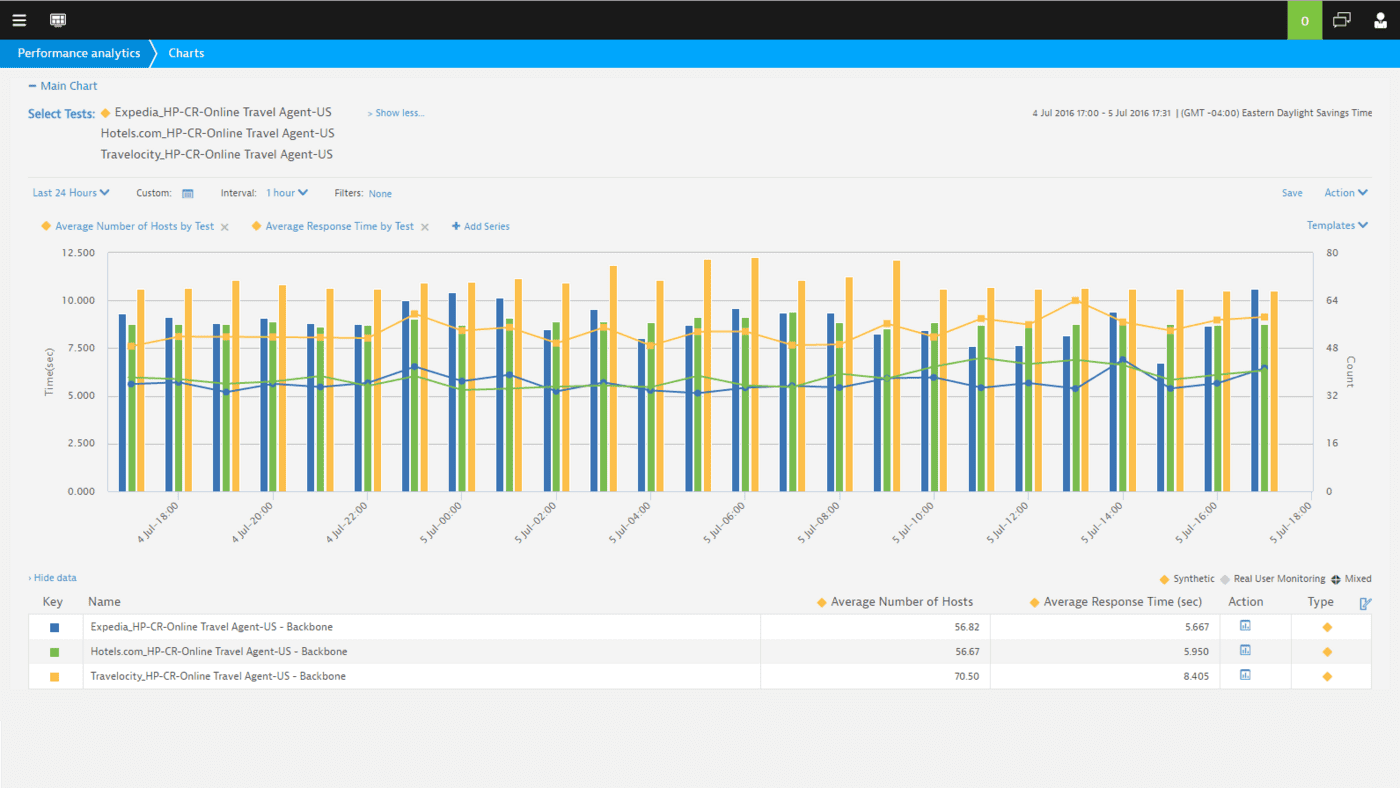Image resolution: width=1400 pixels, height=788 pixels.
Task: Open the user account icon
Action: (1380, 20)
